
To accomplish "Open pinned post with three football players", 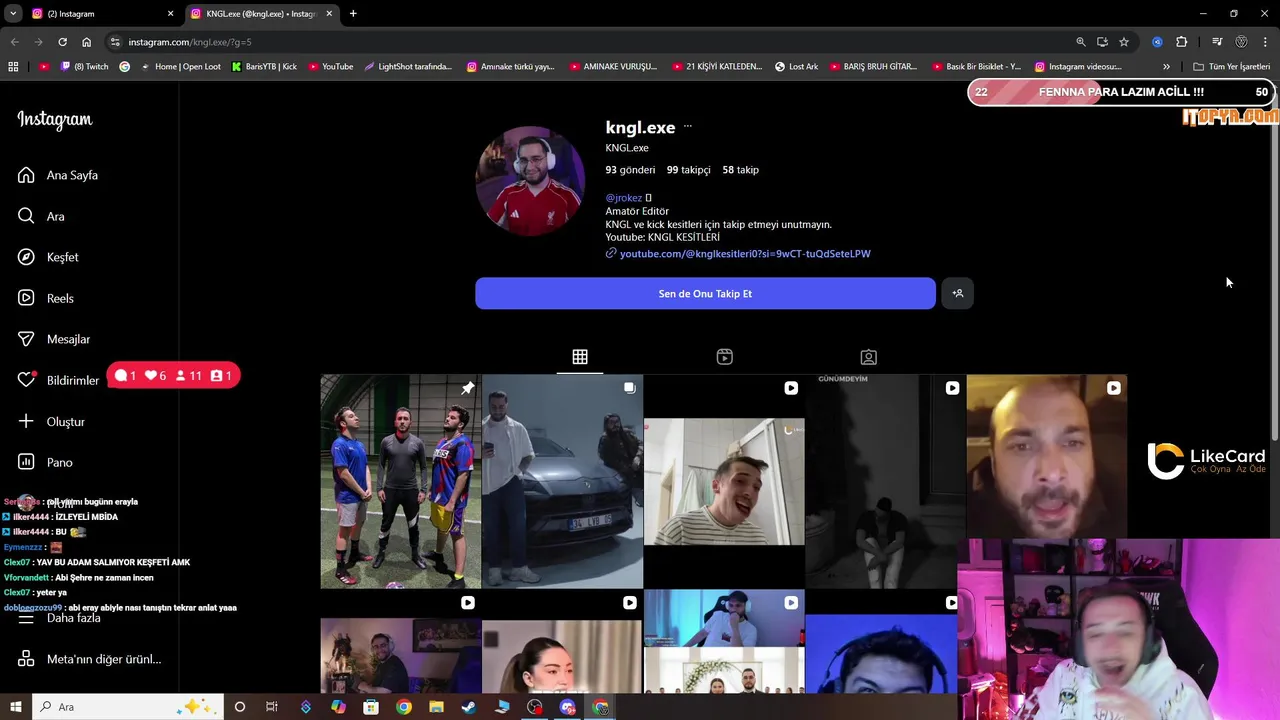I will point(400,481).
